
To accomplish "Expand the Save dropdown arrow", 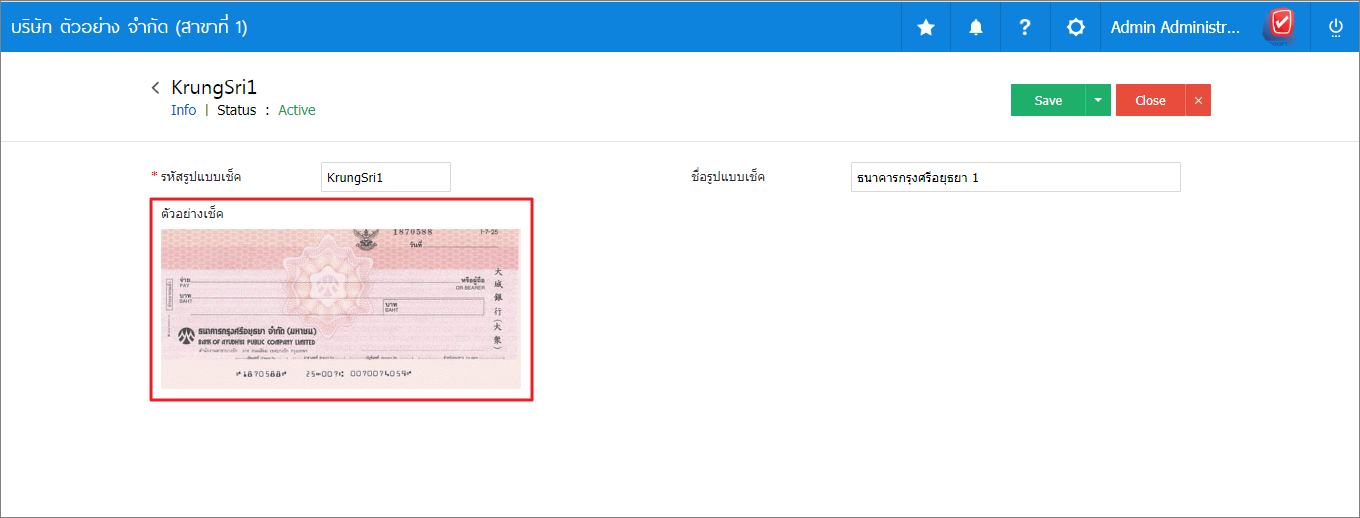I will 1098,100.
